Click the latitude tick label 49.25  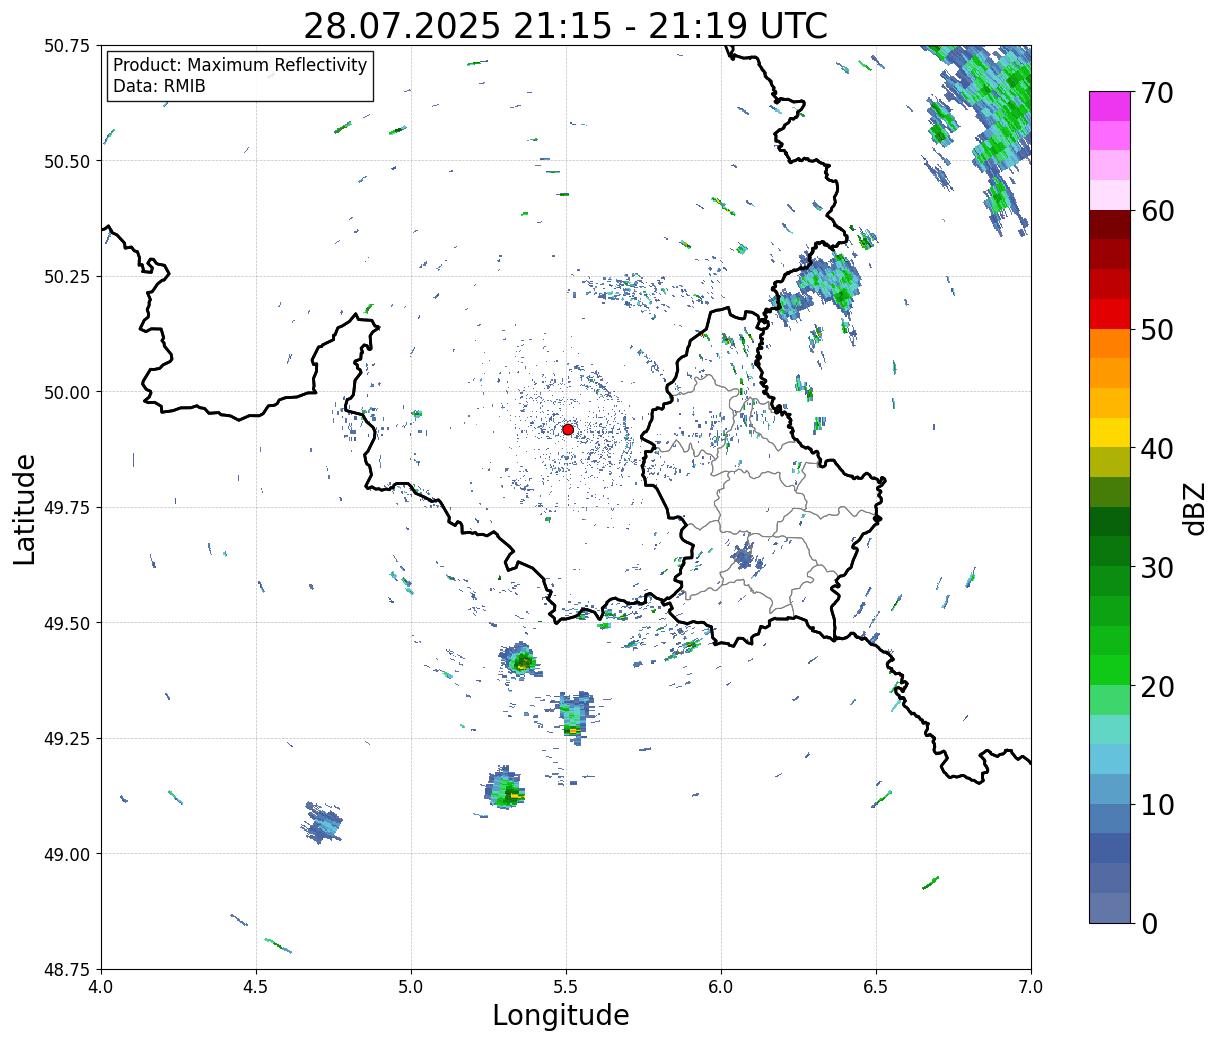point(67,739)
